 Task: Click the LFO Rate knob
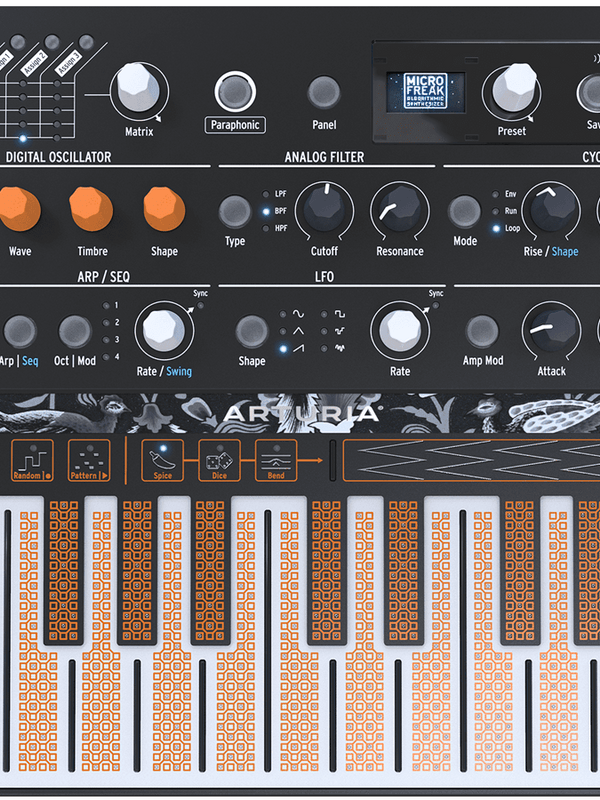400,330
